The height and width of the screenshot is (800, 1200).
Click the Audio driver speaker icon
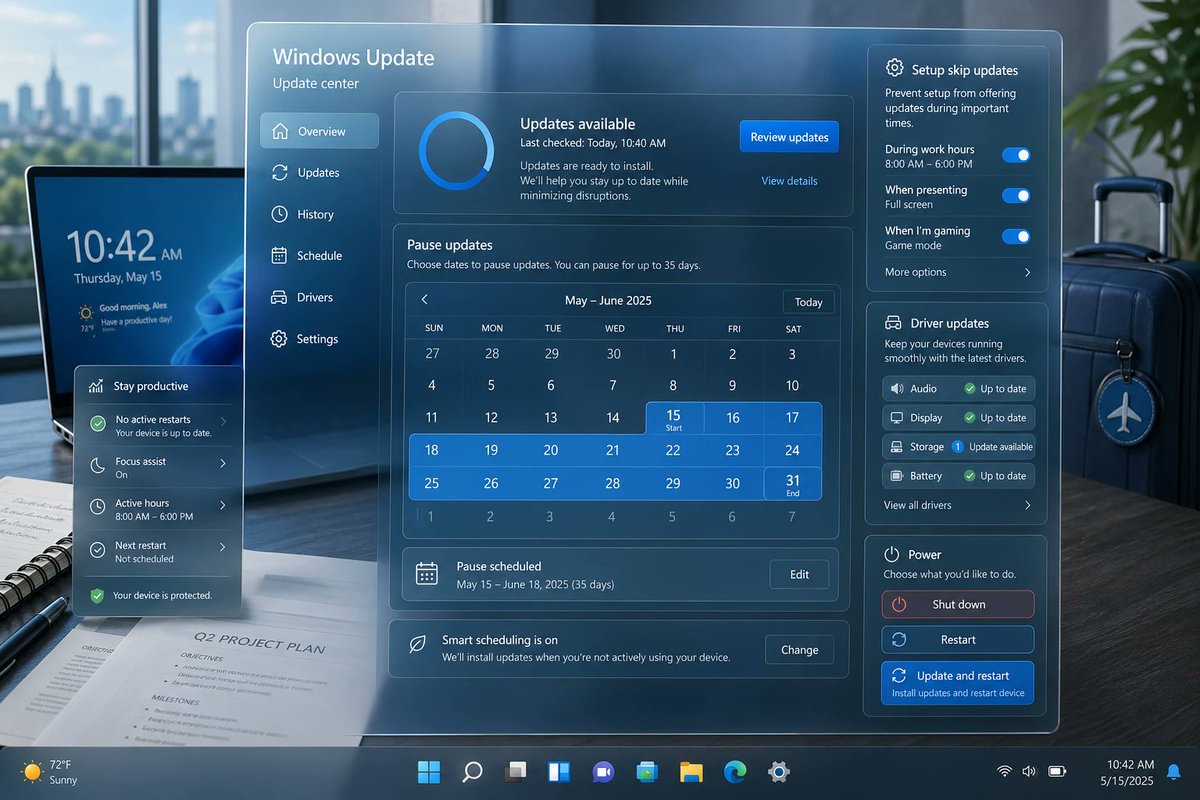tap(895, 388)
